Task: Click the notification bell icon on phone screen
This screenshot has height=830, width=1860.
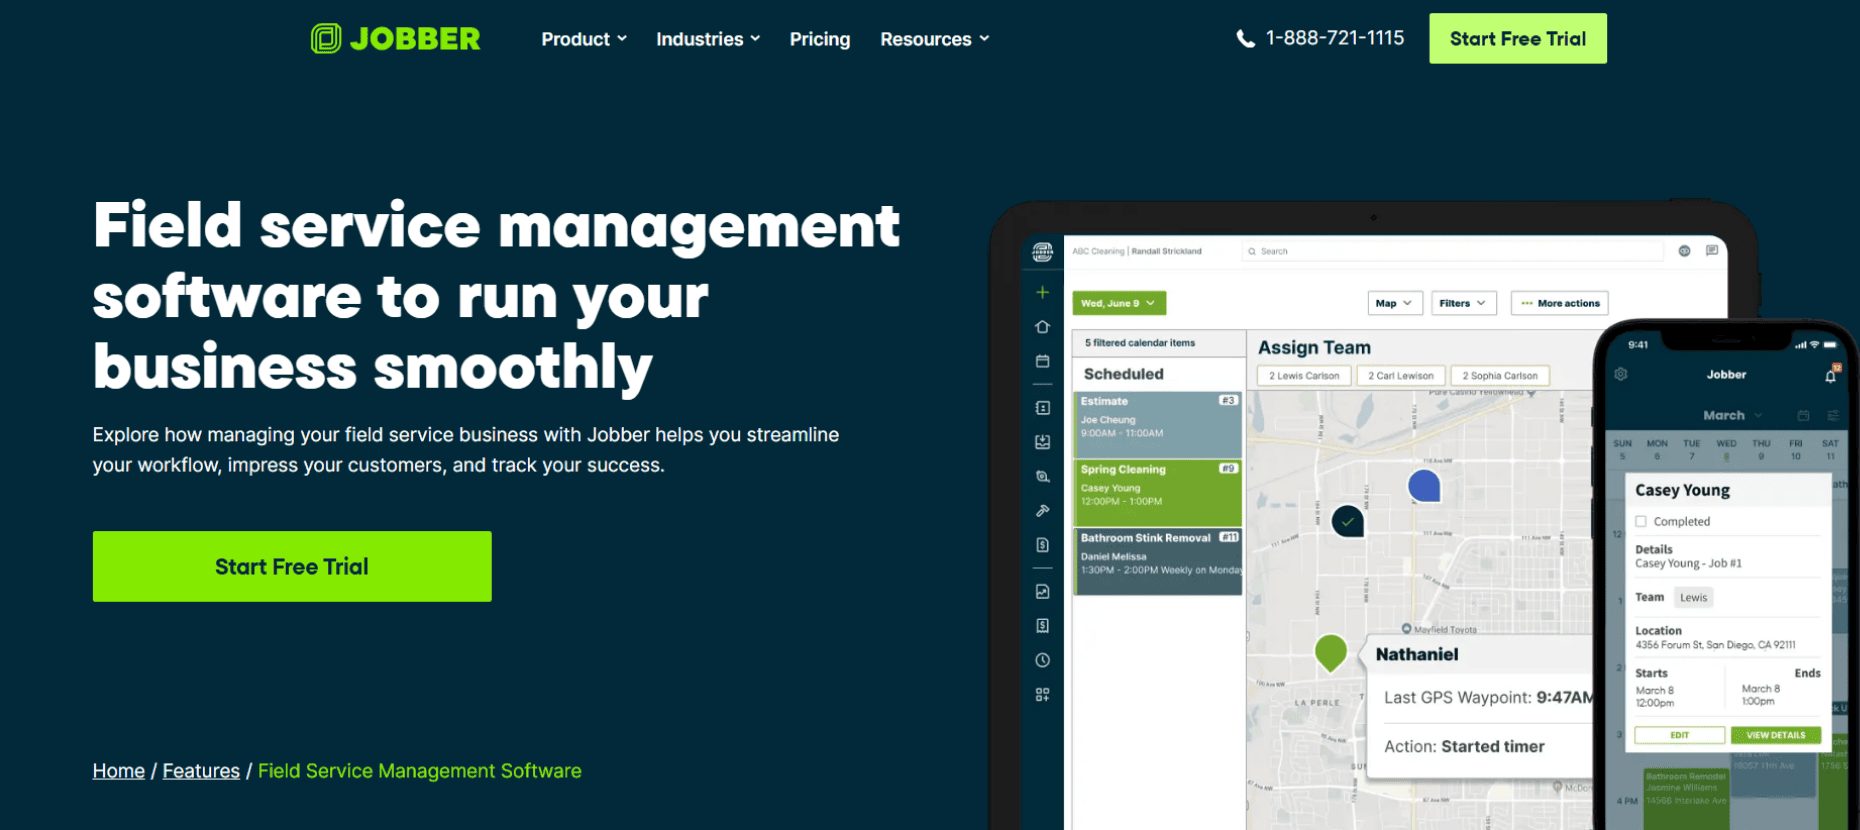Action: (1830, 376)
